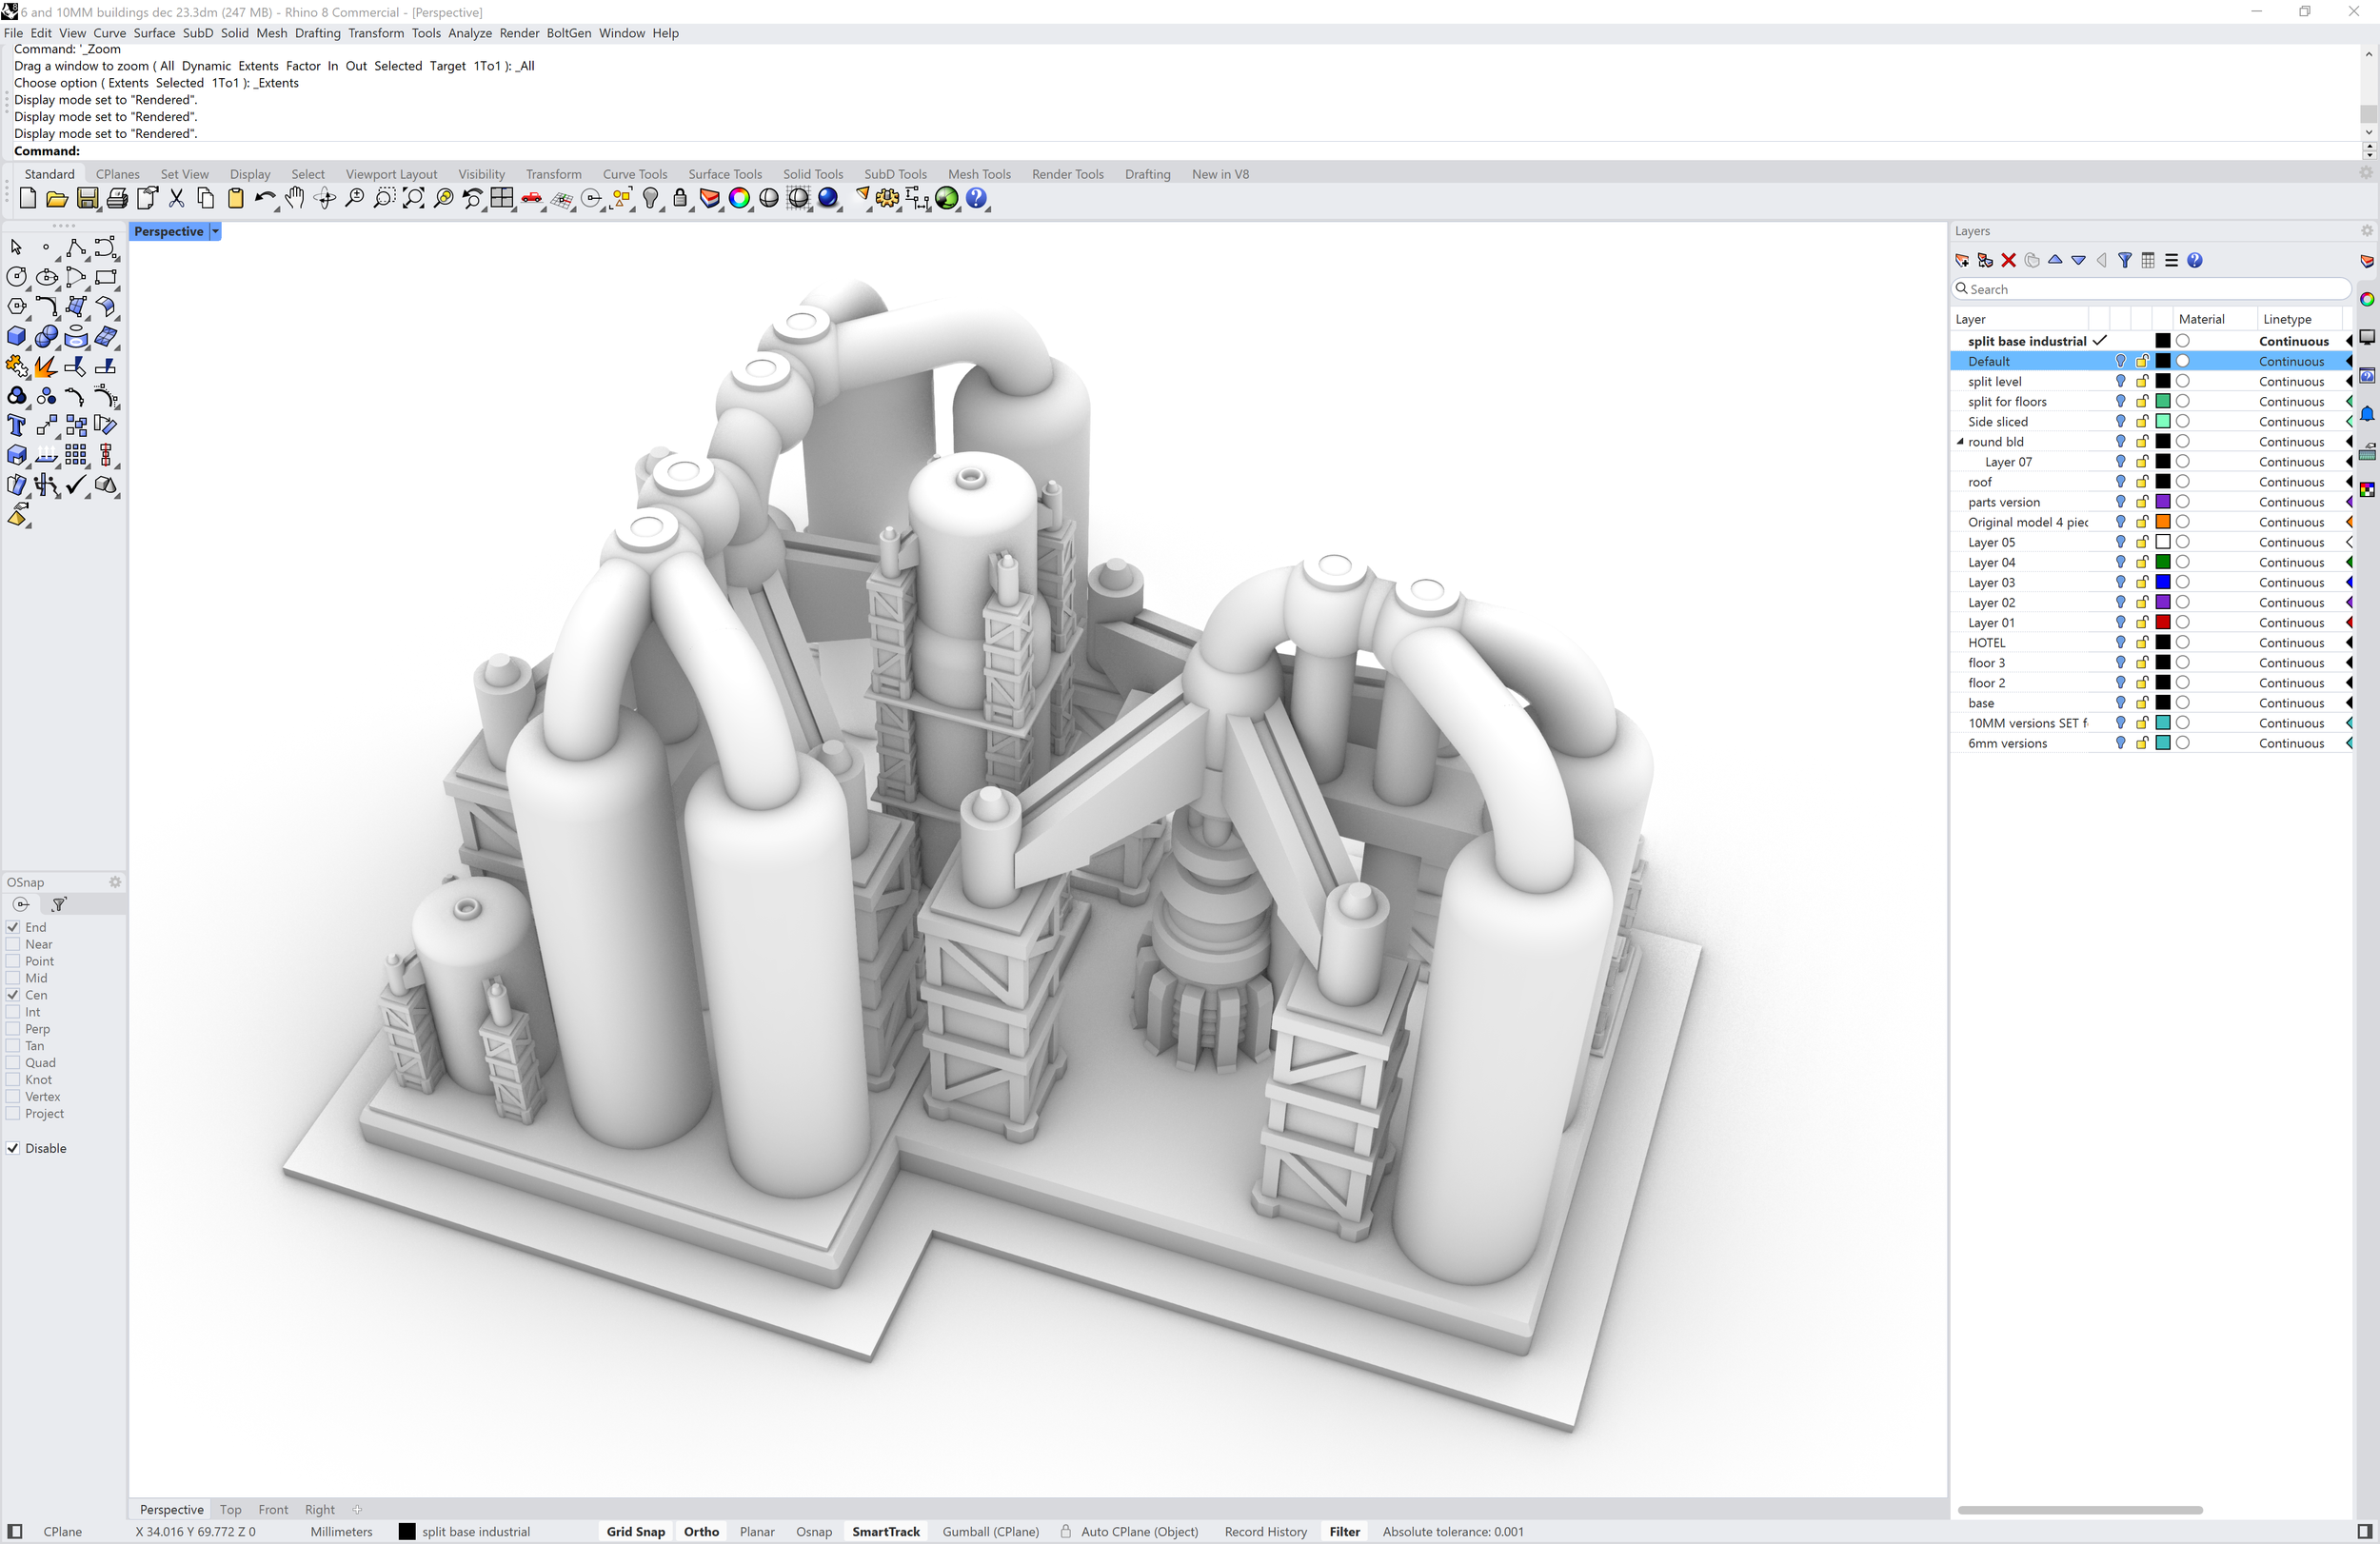Screen dimensions: 2380x1544
Task: Click the red color swatch of Layer 01
Action: point(2162,622)
